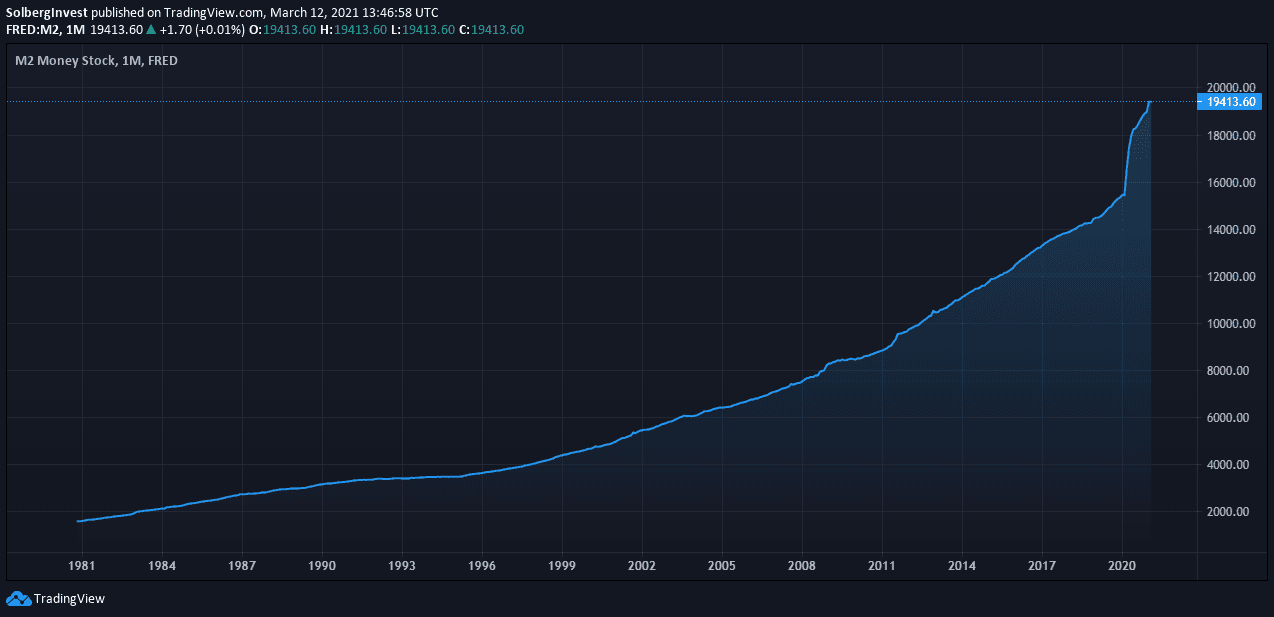This screenshot has height=617, width=1274.
Task: Click the chart line peak at 2021
Action: [x=1150, y=102]
